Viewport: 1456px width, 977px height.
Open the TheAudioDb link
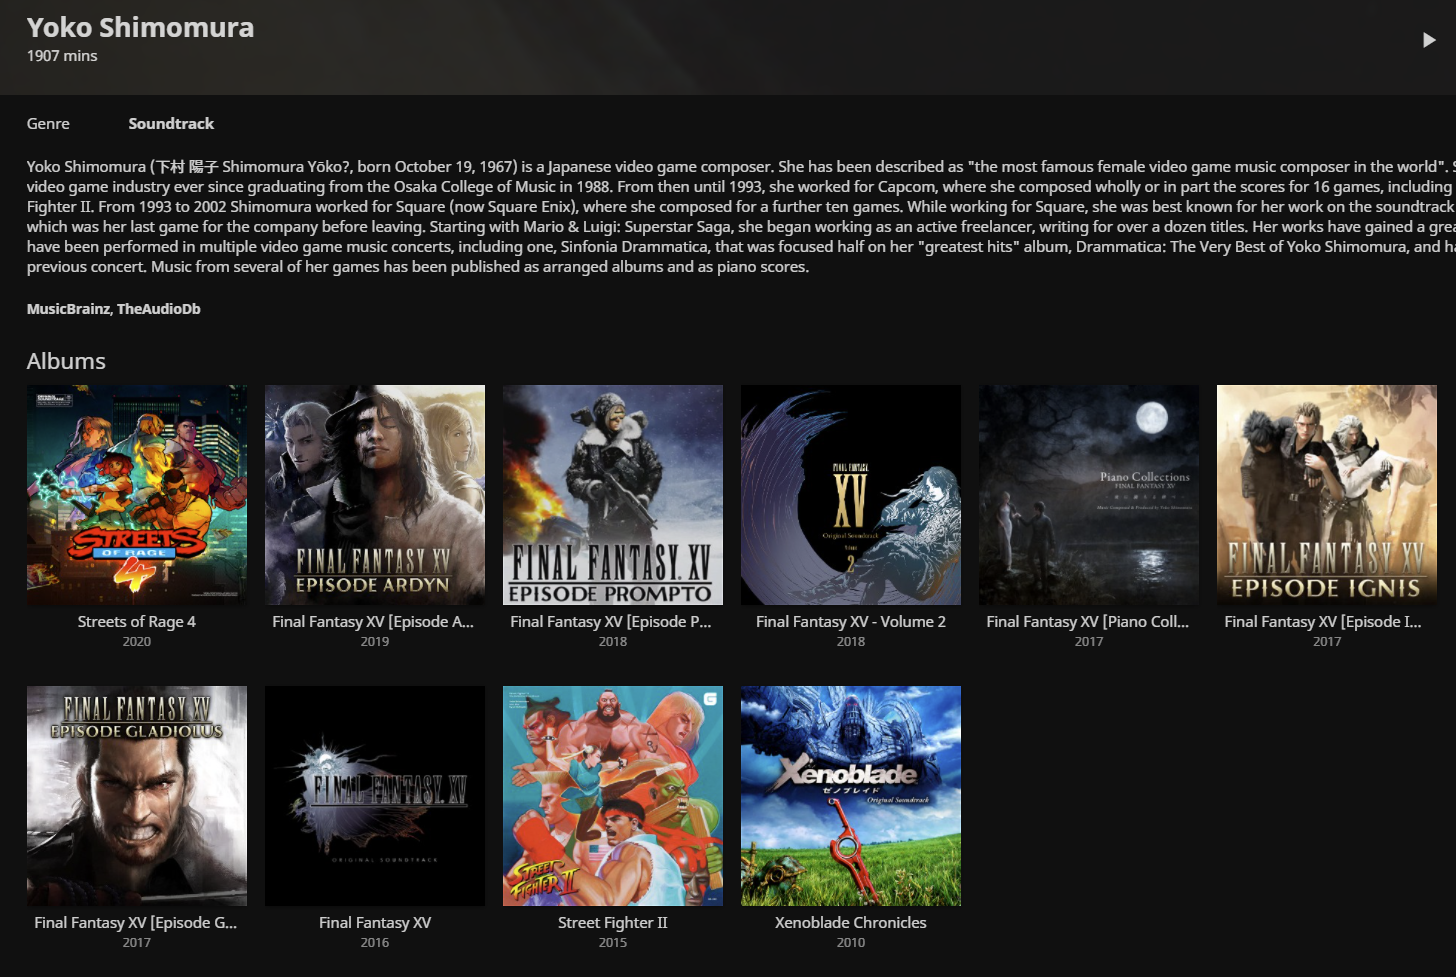(159, 309)
